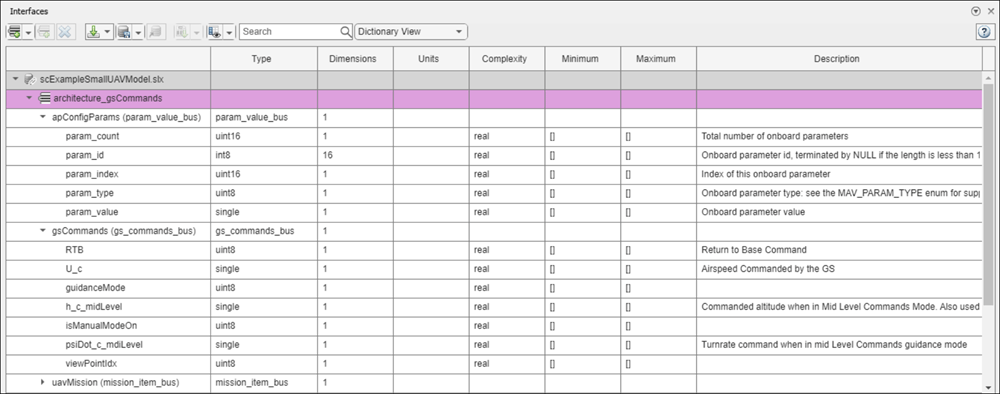Select the U_c element row
The height and width of the screenshot is (394, 1000).
(494, 268)
